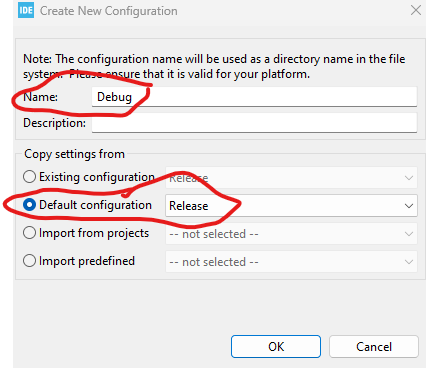
Task: Click the Name: label
Action: coord(40,97)
